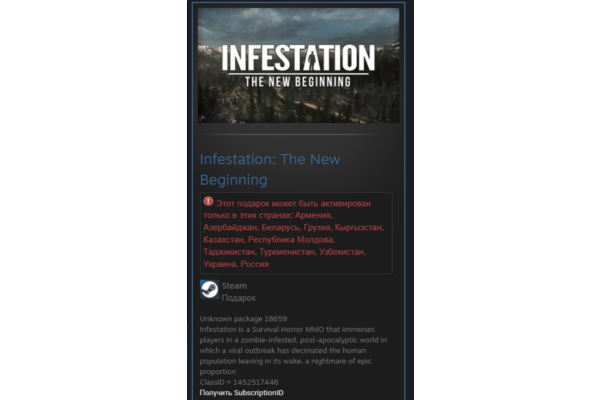Click the 'ClassID = 1452517446' text

239,382
